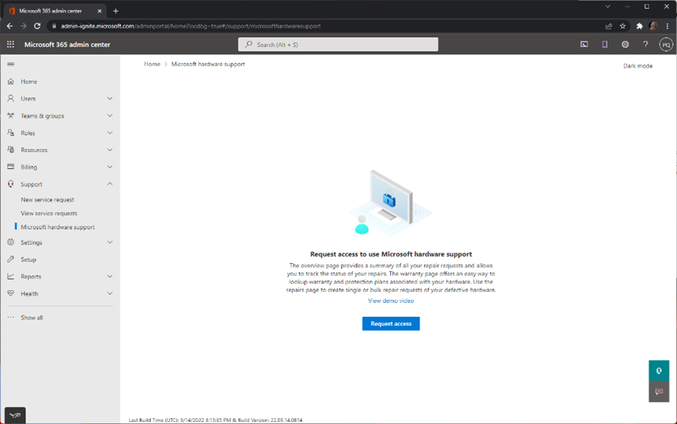Open the header settings gear icon
This screenshot has width=677, height=424.
click(625, 44)
